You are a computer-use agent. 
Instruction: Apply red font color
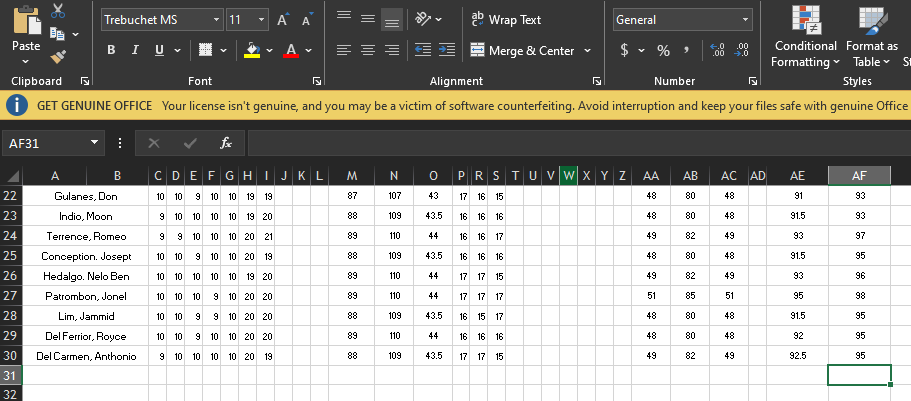point(291,51)
